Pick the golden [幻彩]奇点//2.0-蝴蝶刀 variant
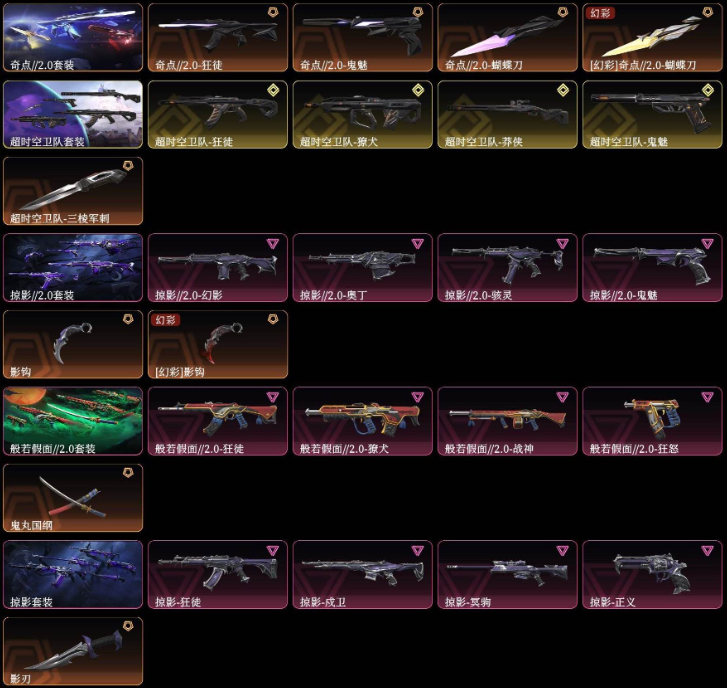727x688 pixels. point(652,38)
